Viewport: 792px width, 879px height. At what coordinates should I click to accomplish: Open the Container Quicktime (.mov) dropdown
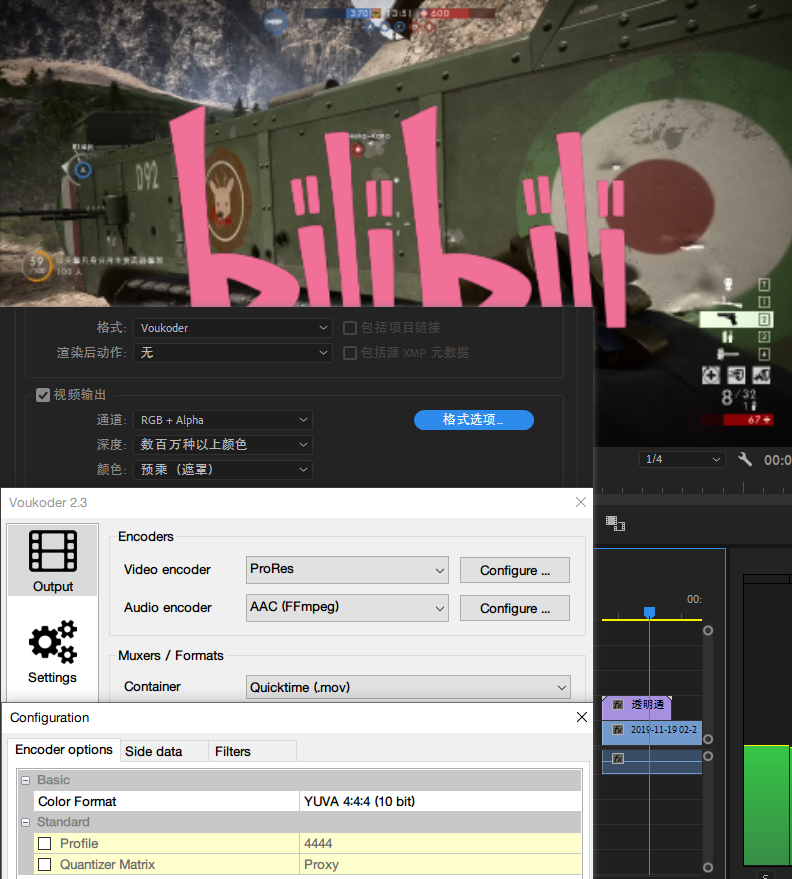[x=408, y=687]
